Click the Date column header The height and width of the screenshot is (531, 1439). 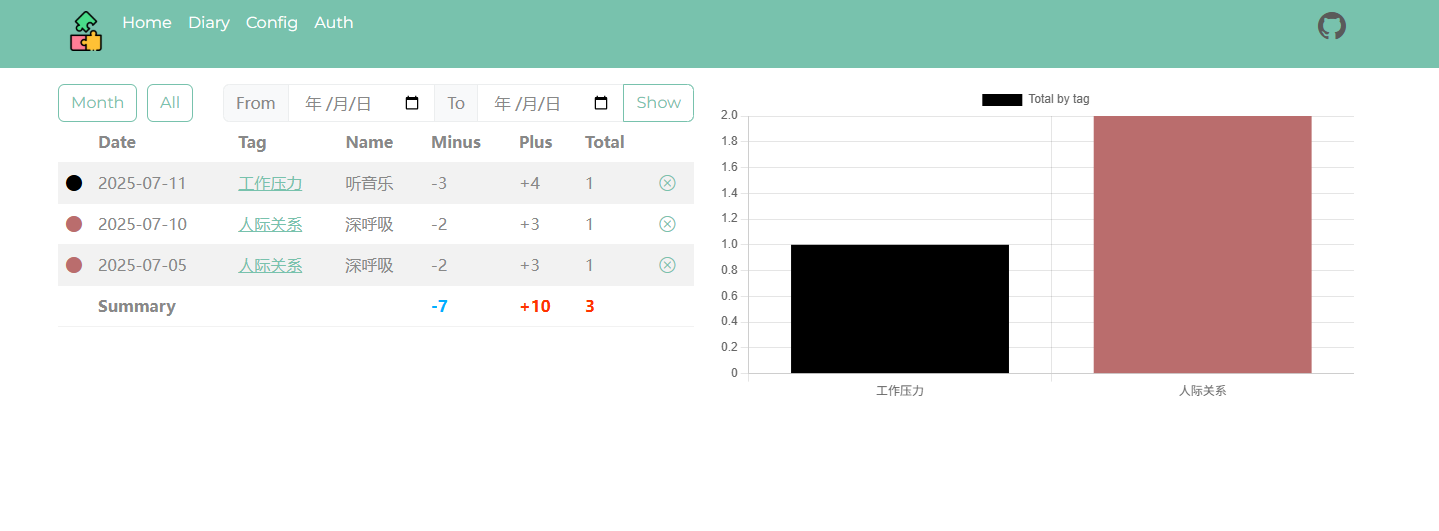coord(117,142)
